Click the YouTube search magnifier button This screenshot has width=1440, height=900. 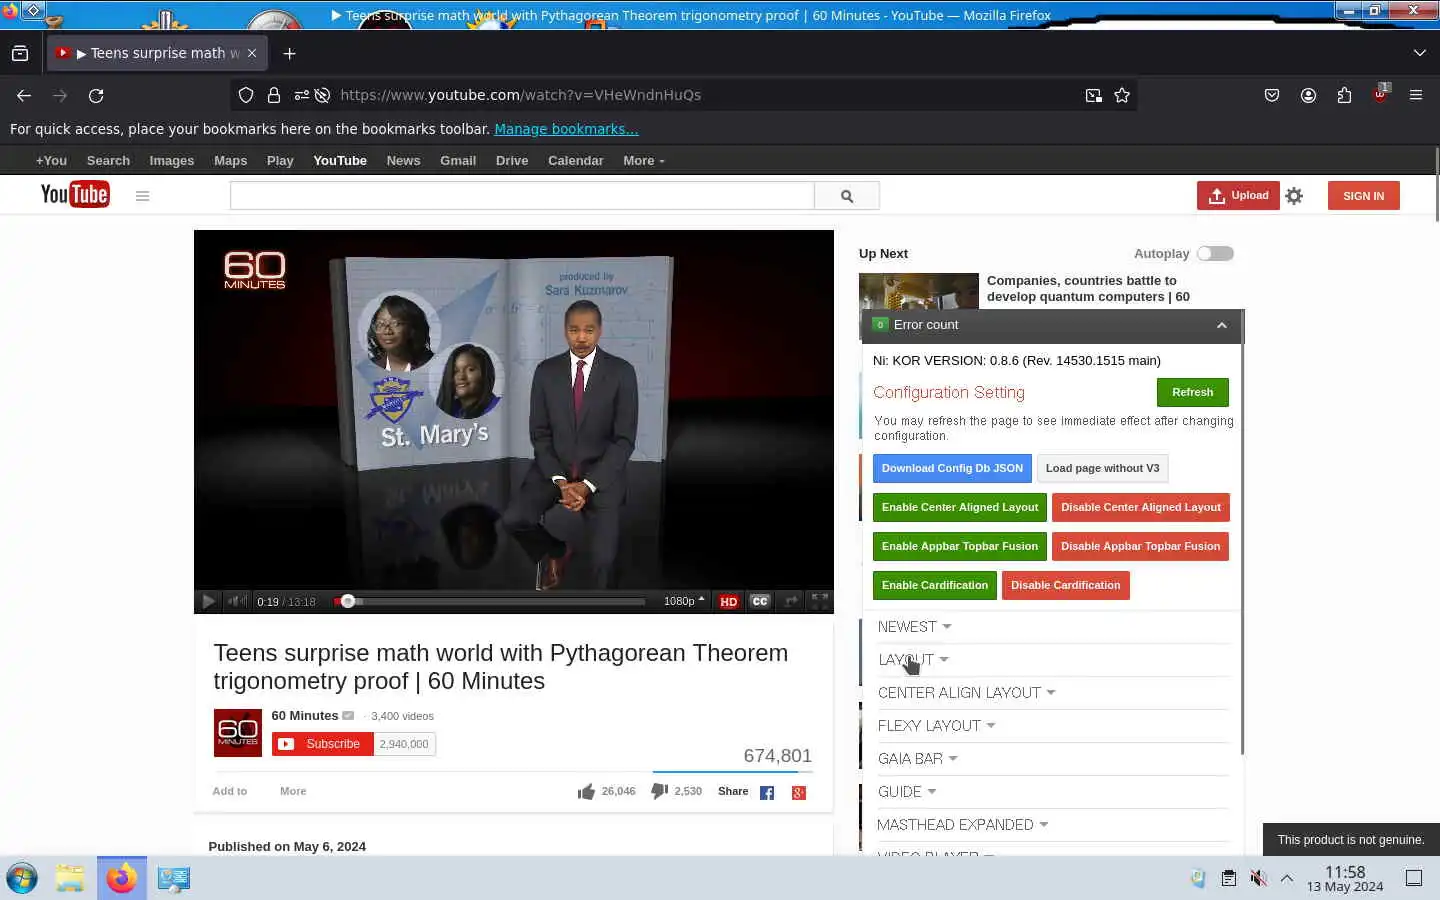(847, 196)
